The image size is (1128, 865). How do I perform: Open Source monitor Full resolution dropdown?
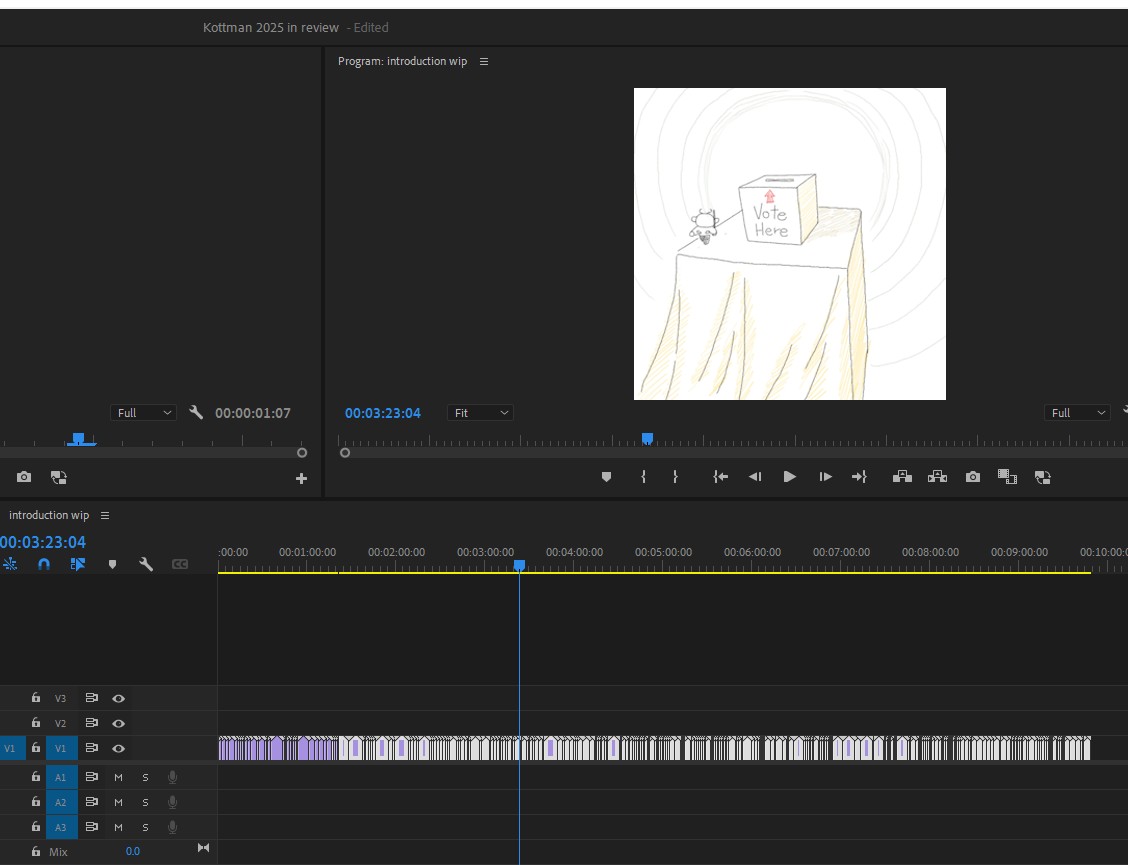tap(143, 413)
